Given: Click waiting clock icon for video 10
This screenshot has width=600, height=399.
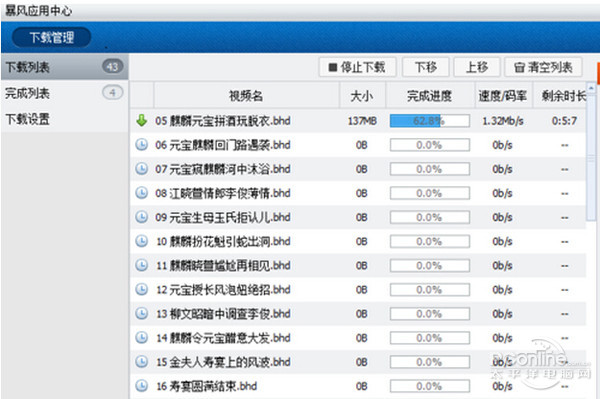Looking at the screenshot, I should (x=142, y=241).
